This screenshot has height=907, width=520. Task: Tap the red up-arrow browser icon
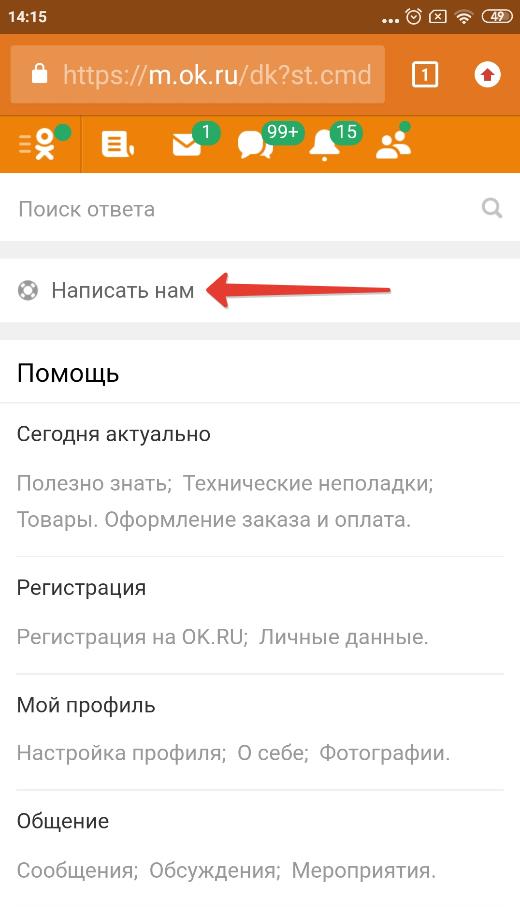487,75
